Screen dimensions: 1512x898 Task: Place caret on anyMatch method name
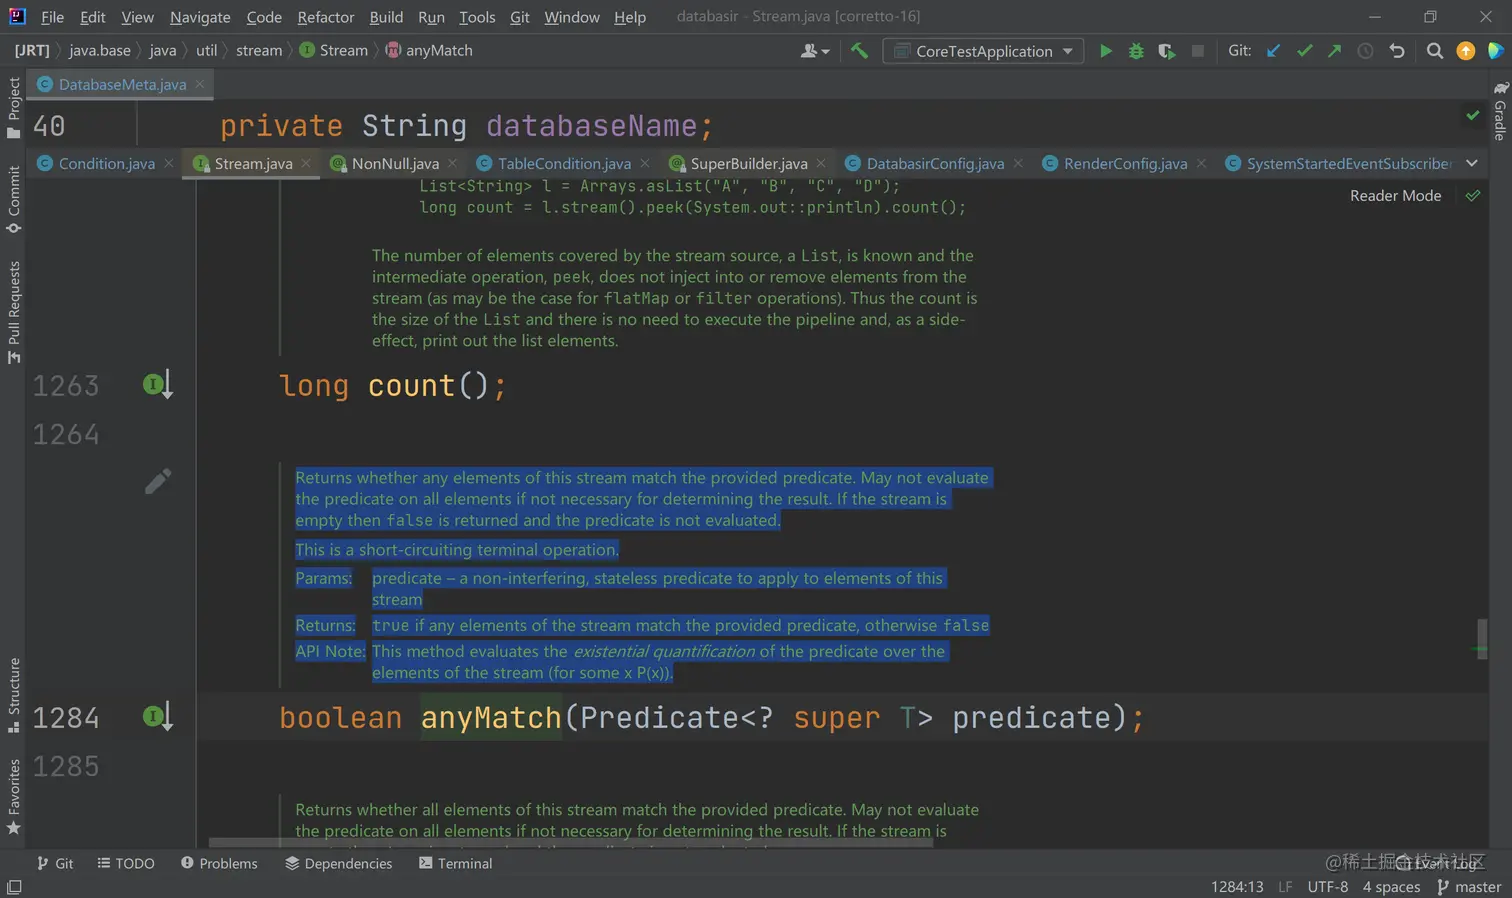pos(491,717)
